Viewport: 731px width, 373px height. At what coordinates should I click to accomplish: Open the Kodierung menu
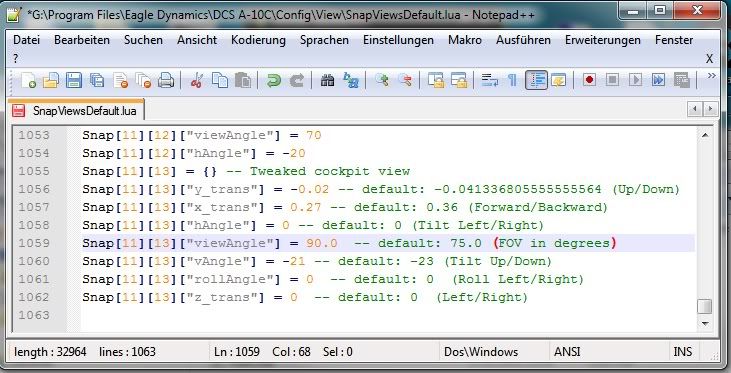pos(258,40)
